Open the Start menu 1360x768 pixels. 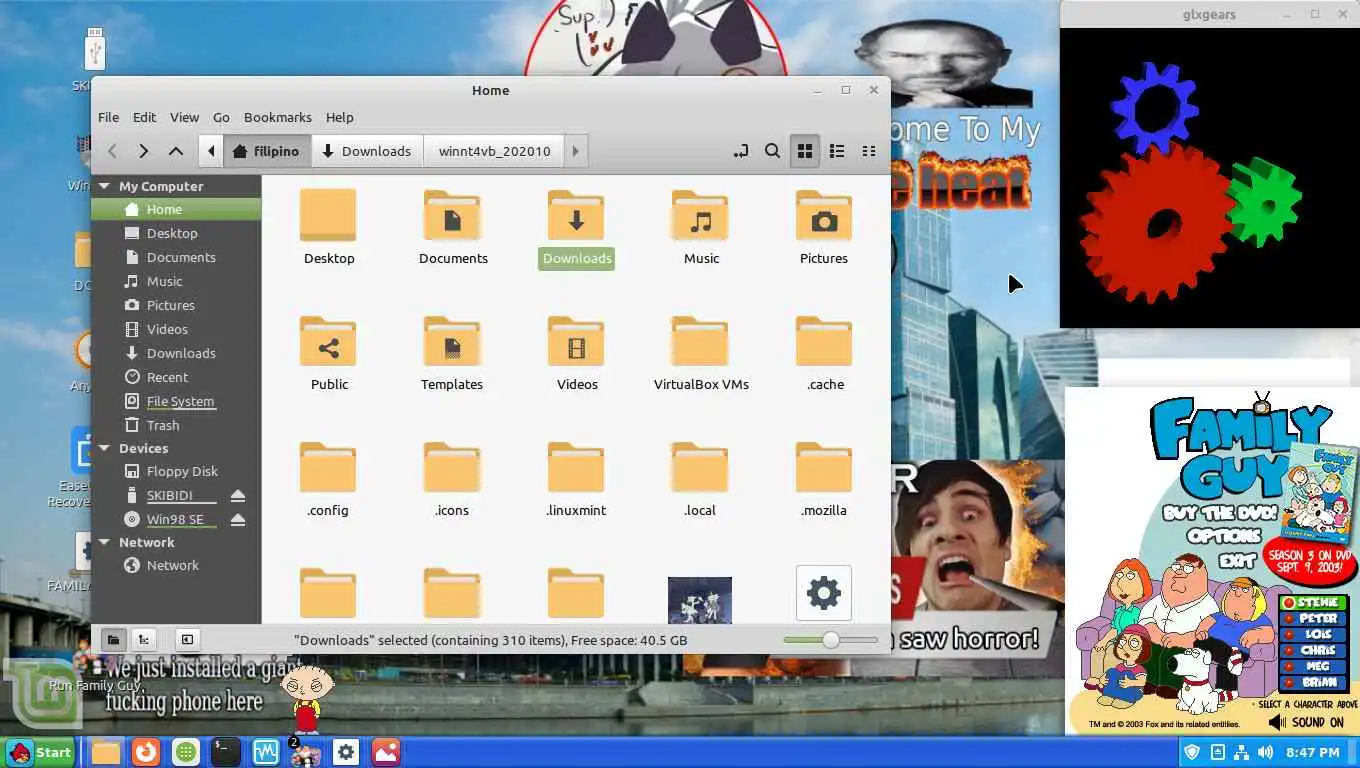pyautogui.click(x=40, y=752)
